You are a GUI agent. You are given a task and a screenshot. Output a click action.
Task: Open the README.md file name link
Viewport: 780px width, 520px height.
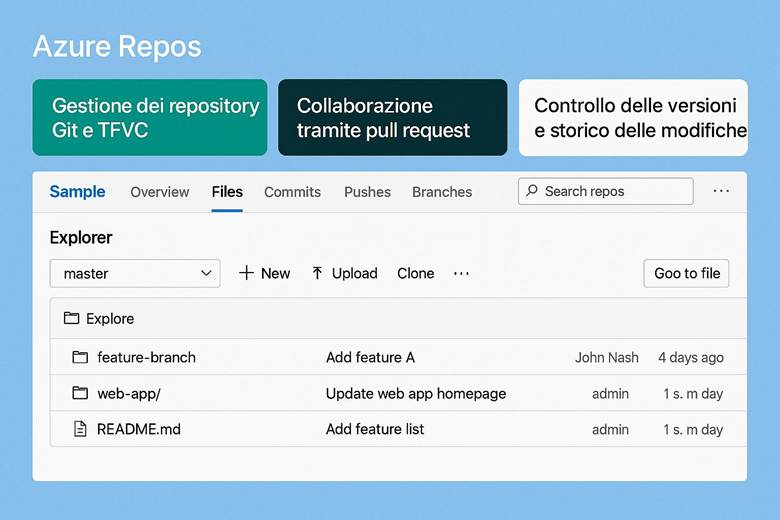click(x=138, y=429)
